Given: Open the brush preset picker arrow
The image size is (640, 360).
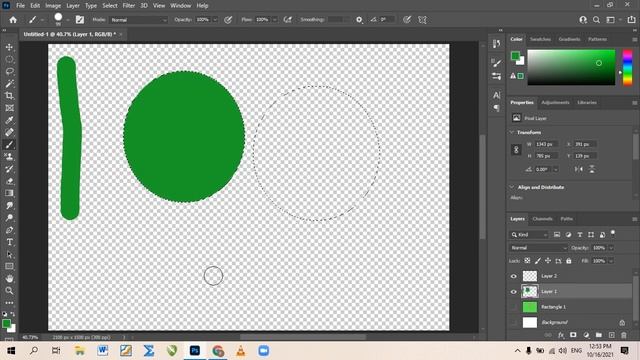Looking at the screenshot, I should 68,20.
